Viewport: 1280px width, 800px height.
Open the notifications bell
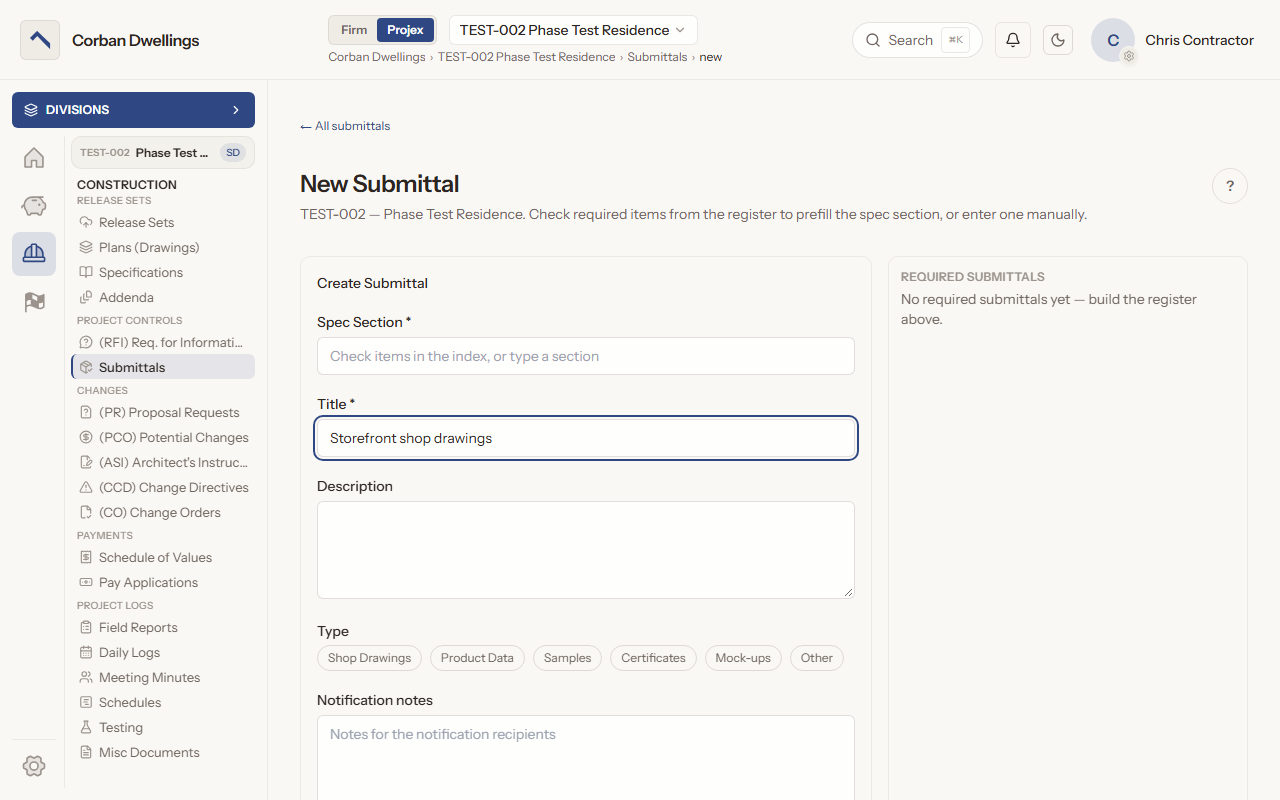(1013, 40)
